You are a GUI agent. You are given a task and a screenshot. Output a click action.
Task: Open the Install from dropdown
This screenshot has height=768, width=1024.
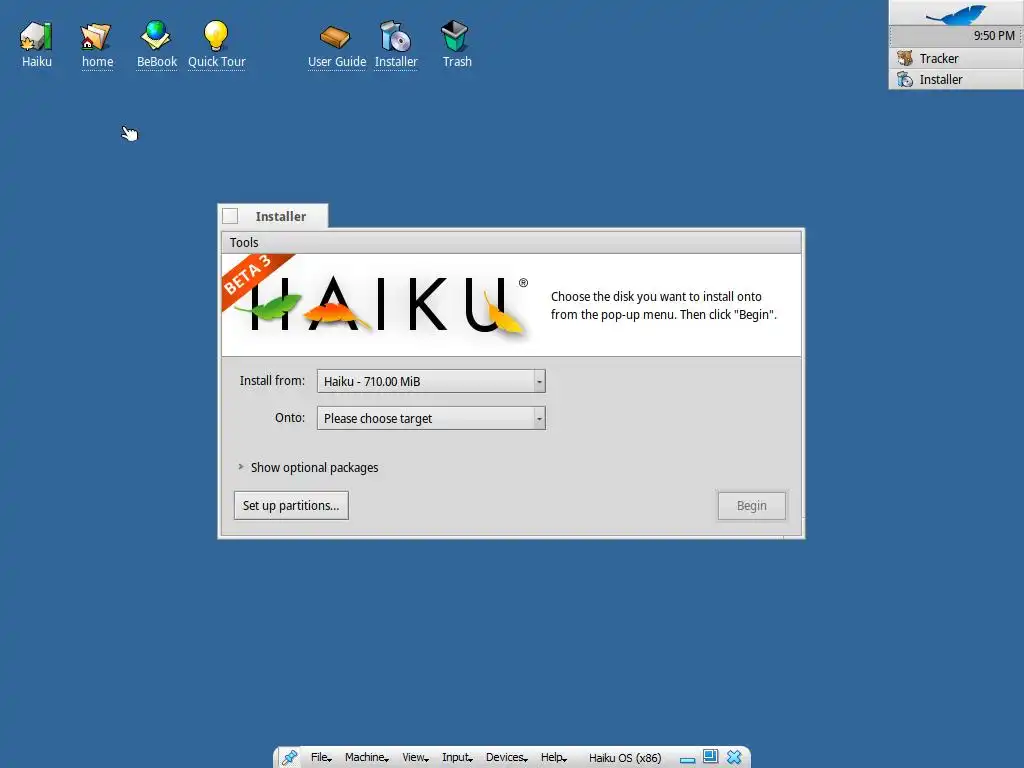click(x=431, y=381)
